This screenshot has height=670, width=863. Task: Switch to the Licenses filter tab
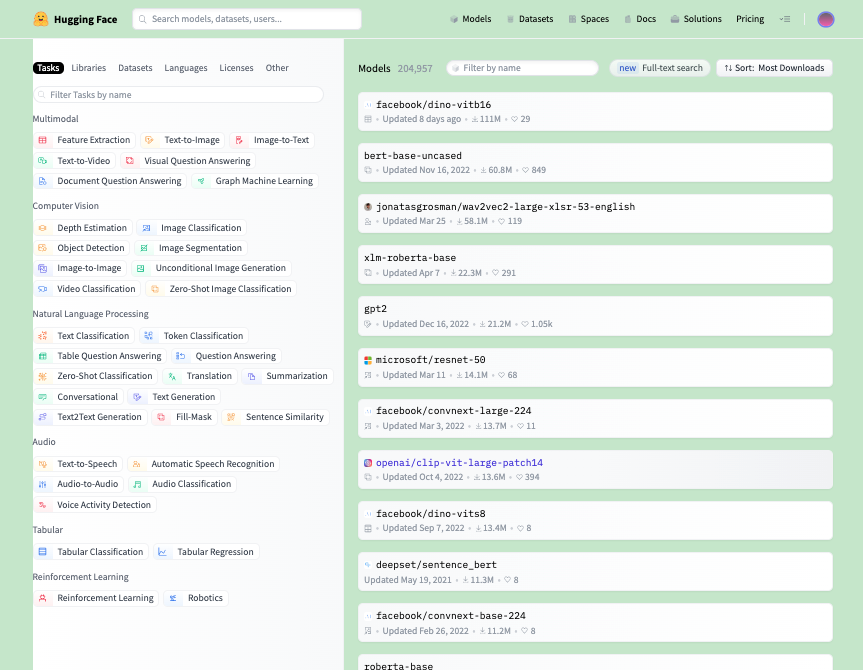236,68
